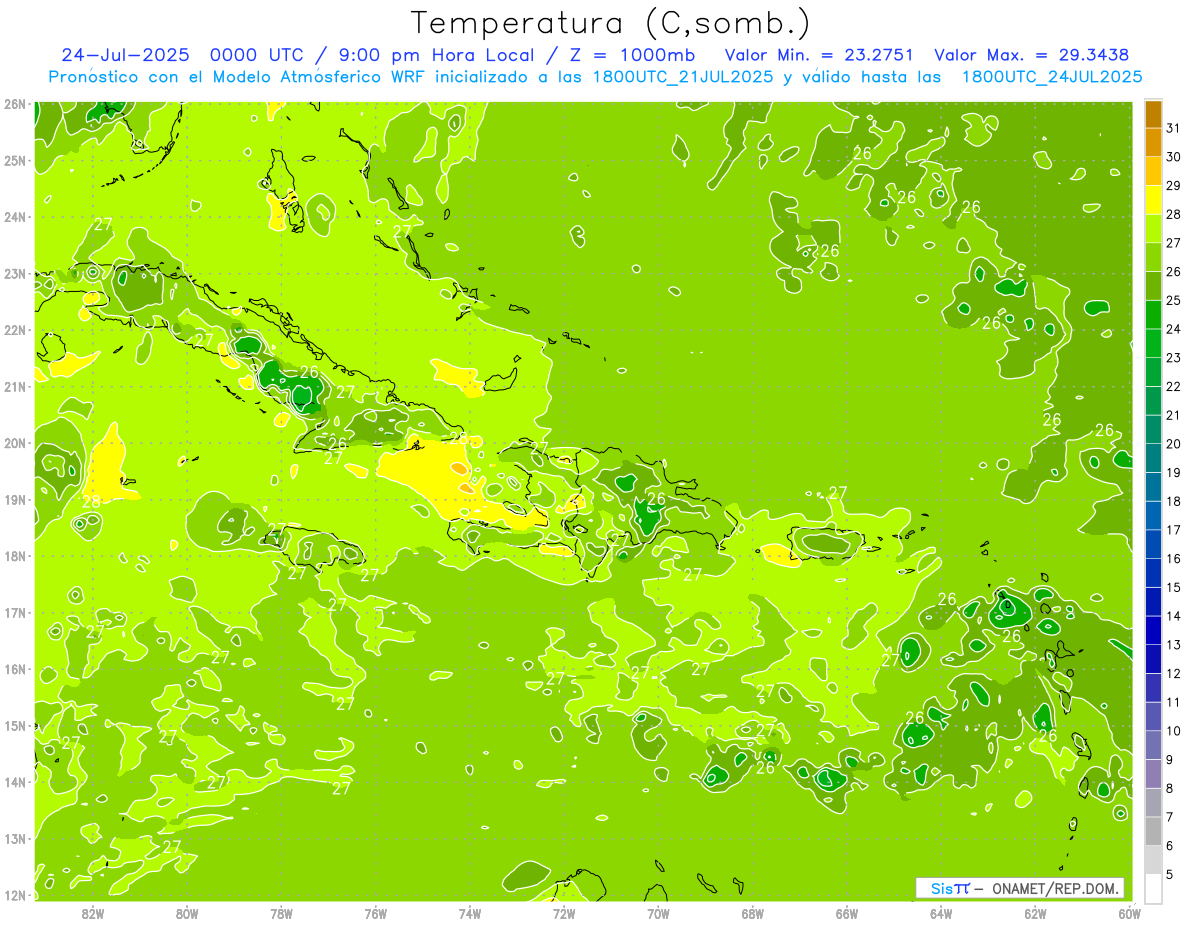Viewport: 1200px width, 927px height.
Task: Click the '22N' latitude axis label
Action: 15,330
